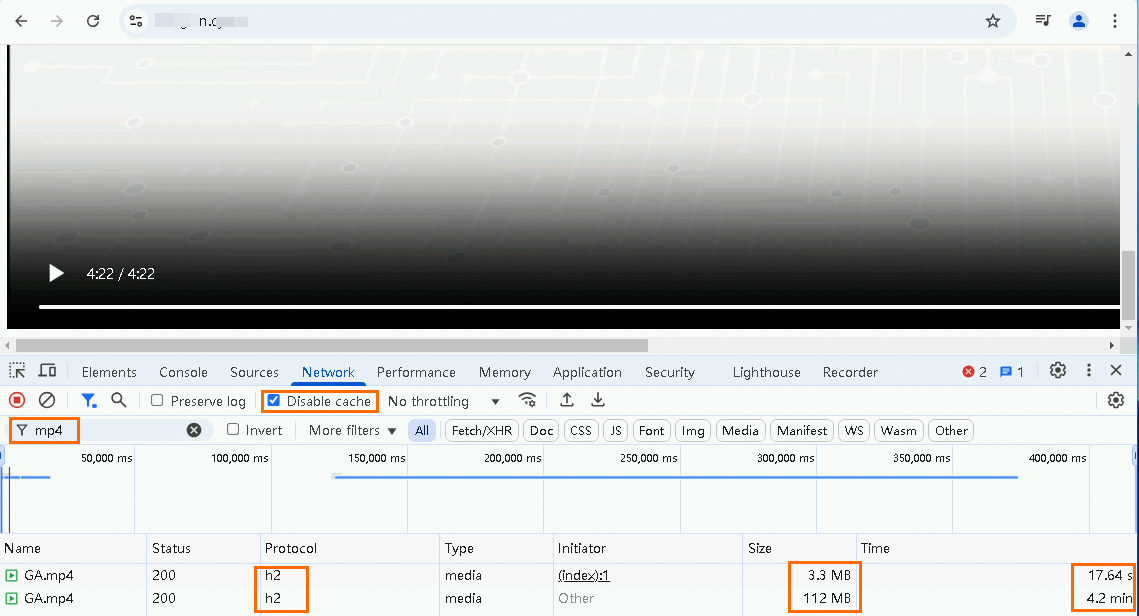The image size is (1139, 616).
Task: Filter by Manifest requests
Action: point(802,431)
